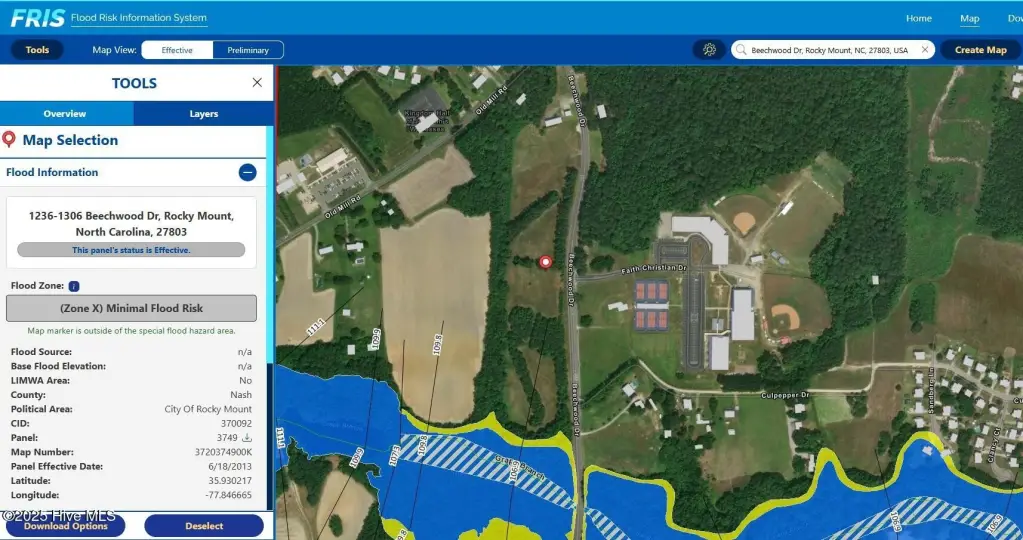The width and height of the screenshot is (1023, 540).
Task: Click the Flood Zone info icon
Action: 74,286
